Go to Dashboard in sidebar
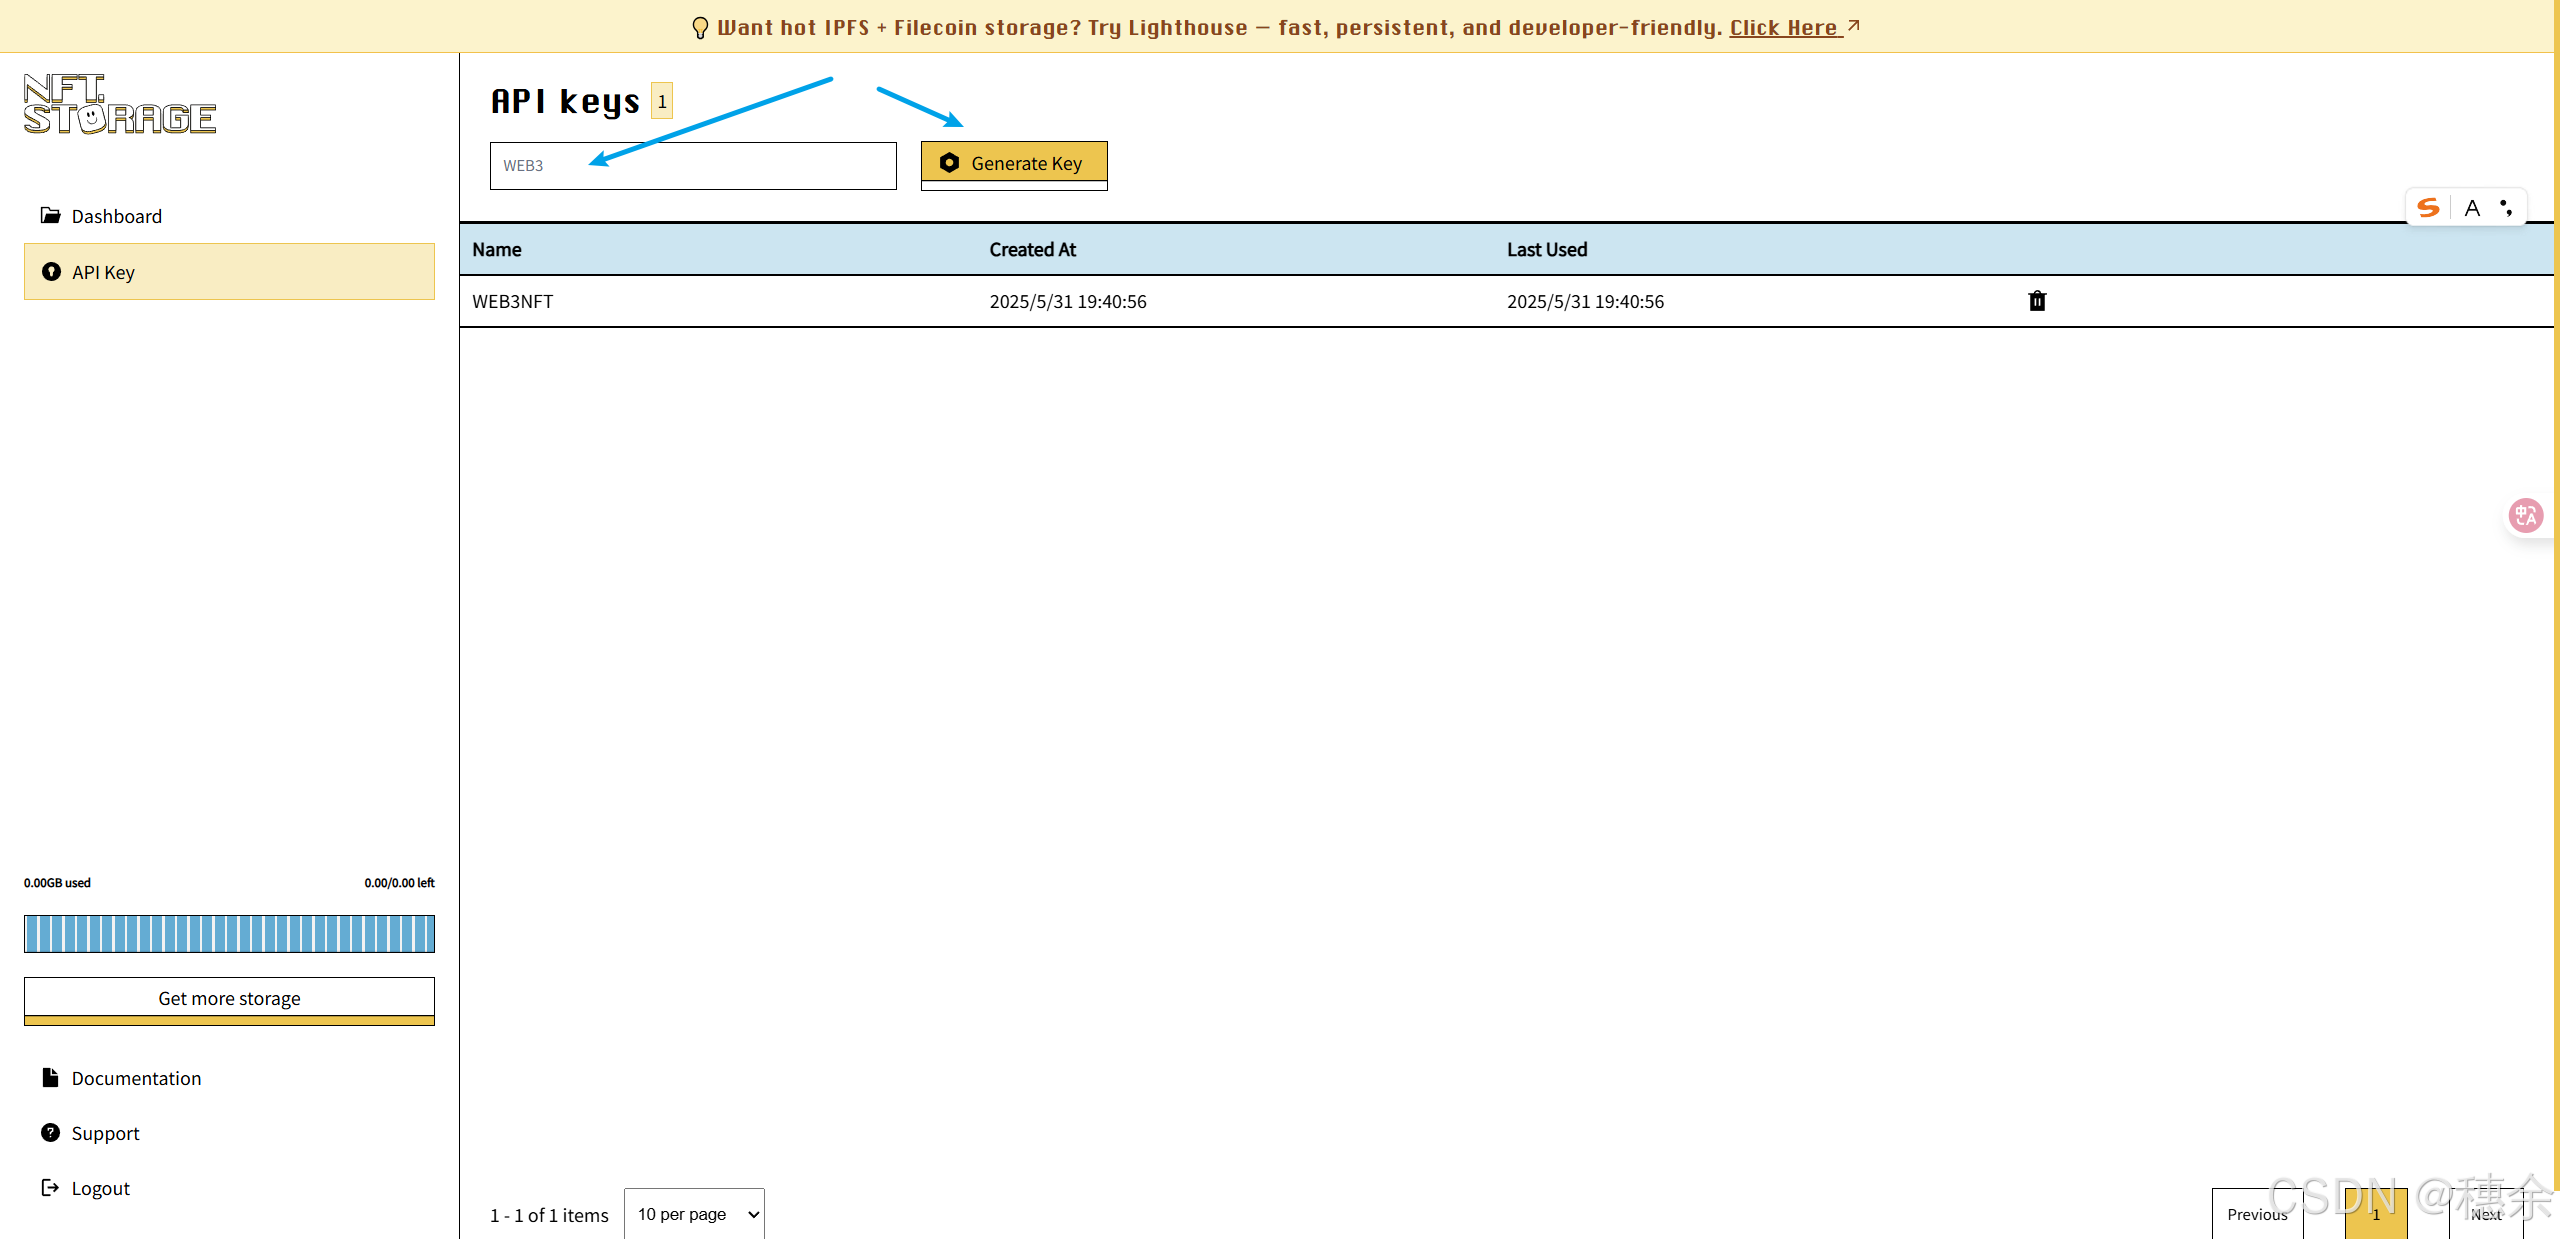 click(x=116, y=216)
